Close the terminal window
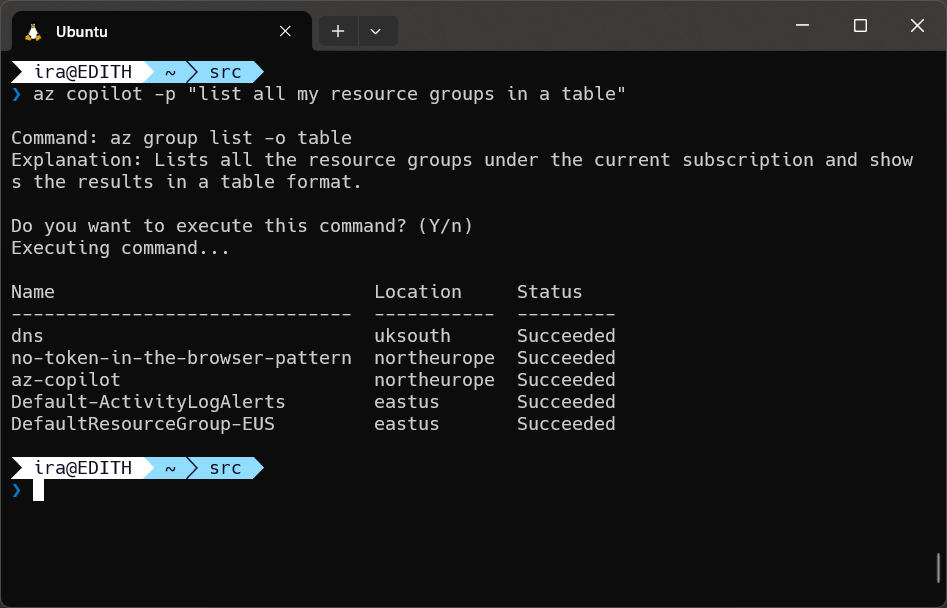947x608 pixels. coord(917,25)
